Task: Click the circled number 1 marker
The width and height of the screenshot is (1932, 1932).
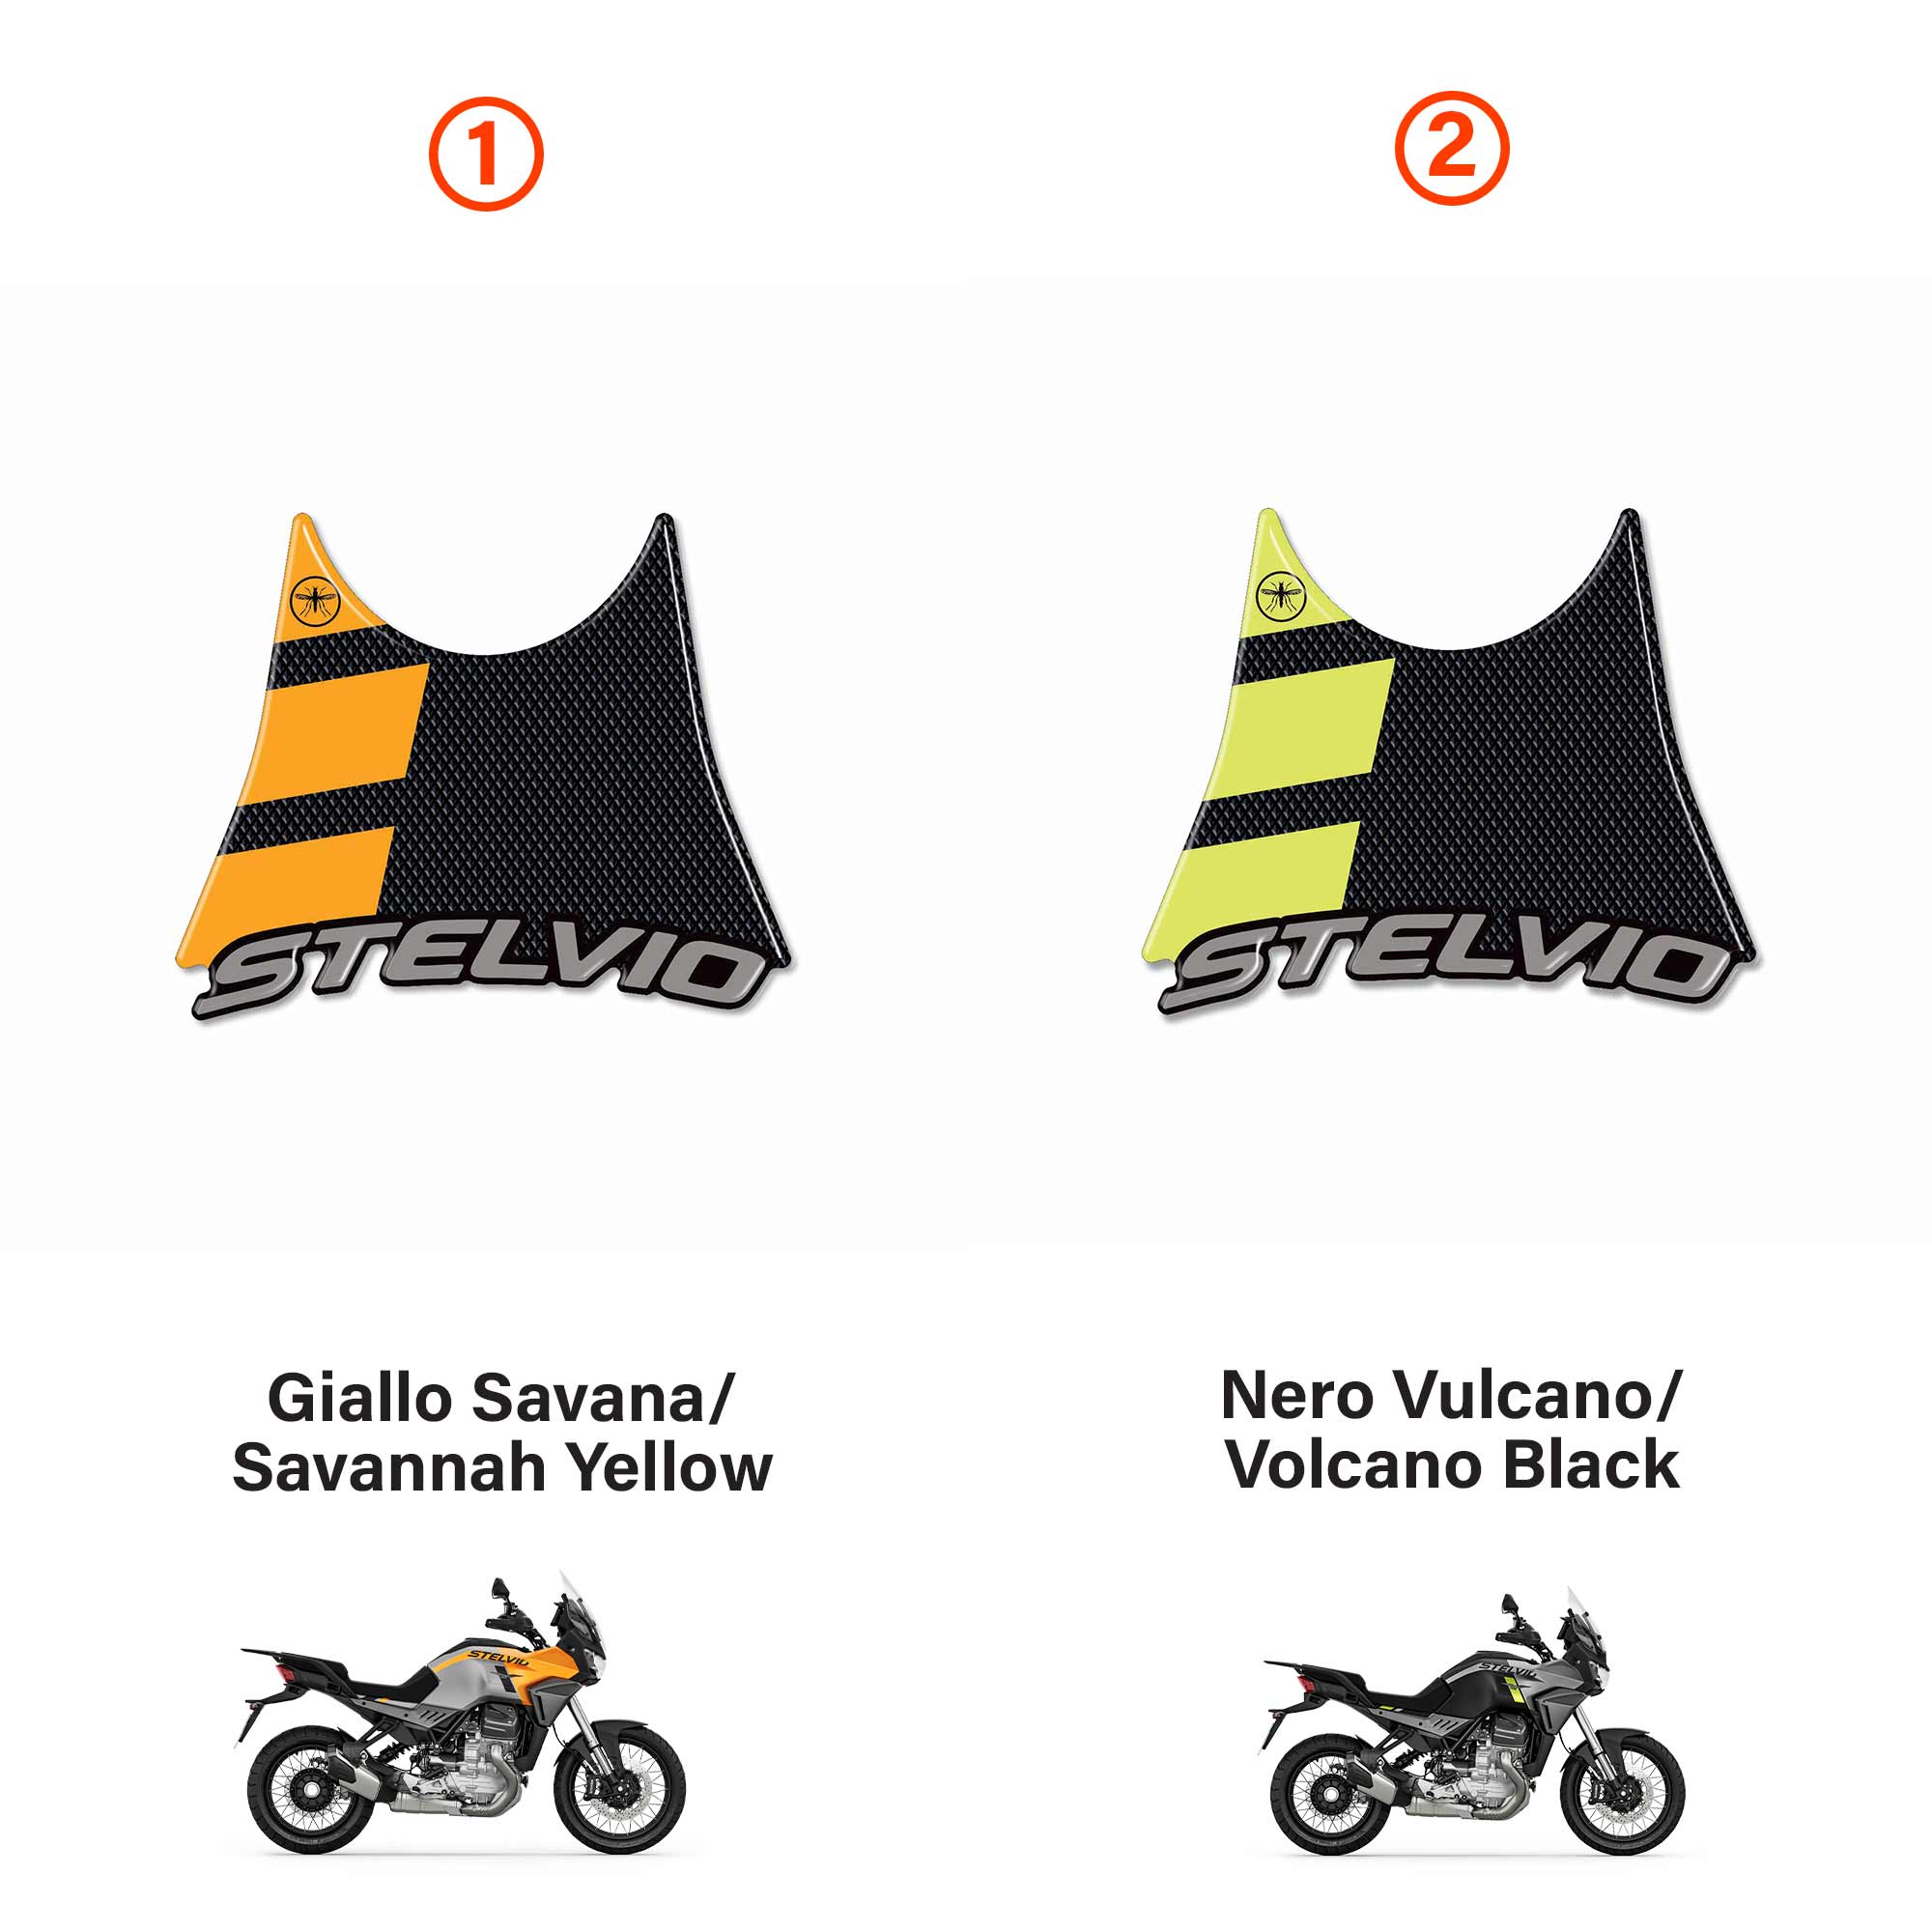Action: (486, 154)
